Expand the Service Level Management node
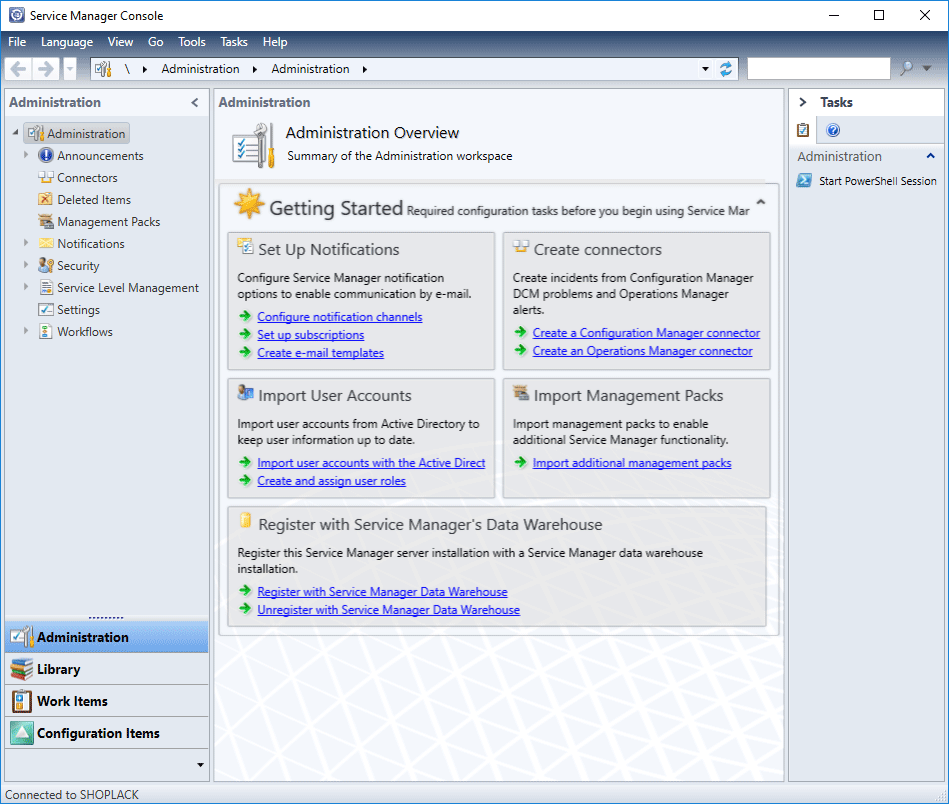The image size is (949, 804). click(25, 287)
